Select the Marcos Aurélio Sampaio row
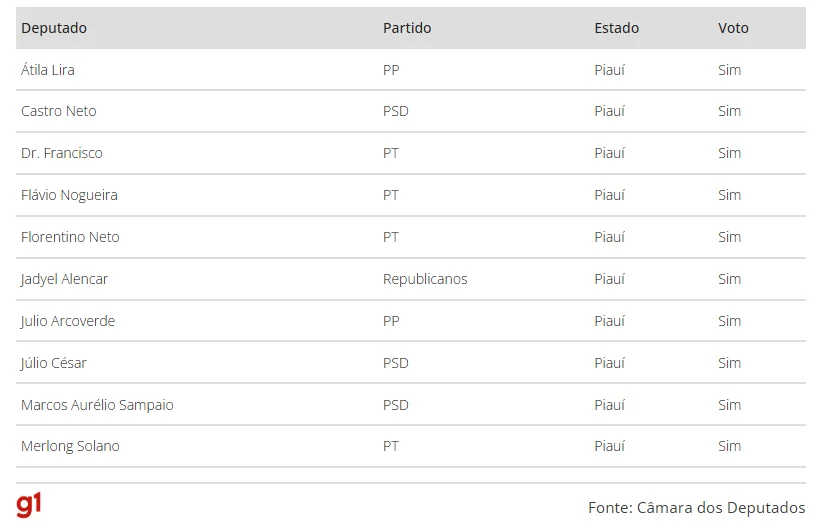Viewport: 820px width, 524px height. (411, 404)
